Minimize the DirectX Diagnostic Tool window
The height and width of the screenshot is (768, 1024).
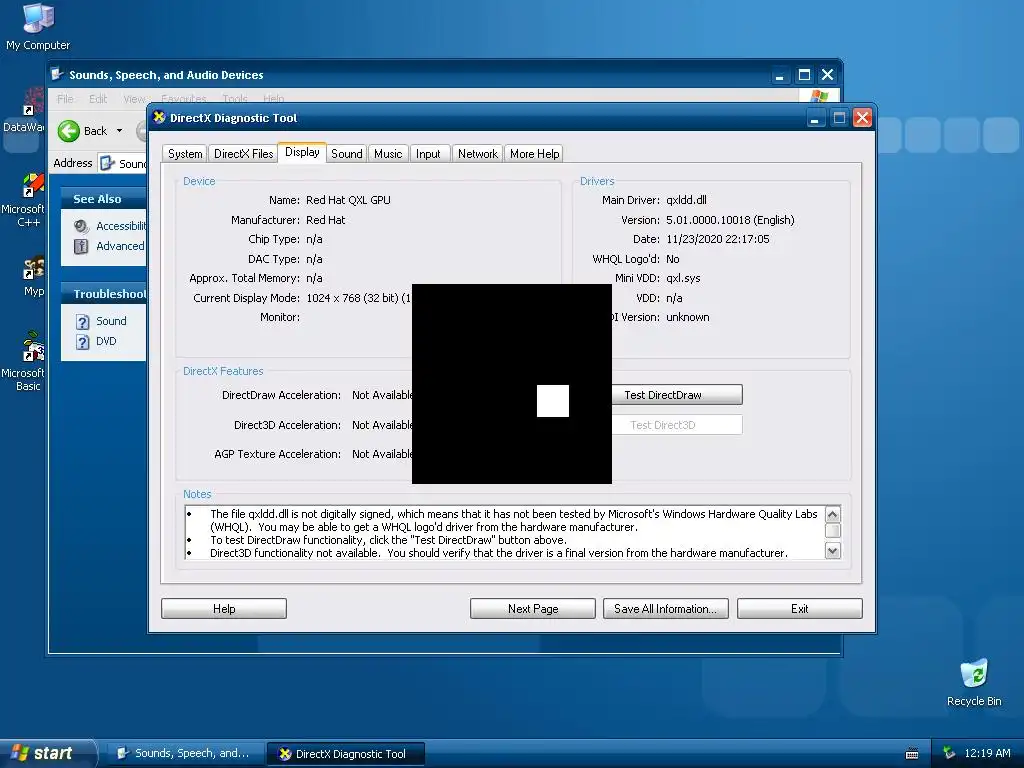pyautogui.click(x=814, y=118)
